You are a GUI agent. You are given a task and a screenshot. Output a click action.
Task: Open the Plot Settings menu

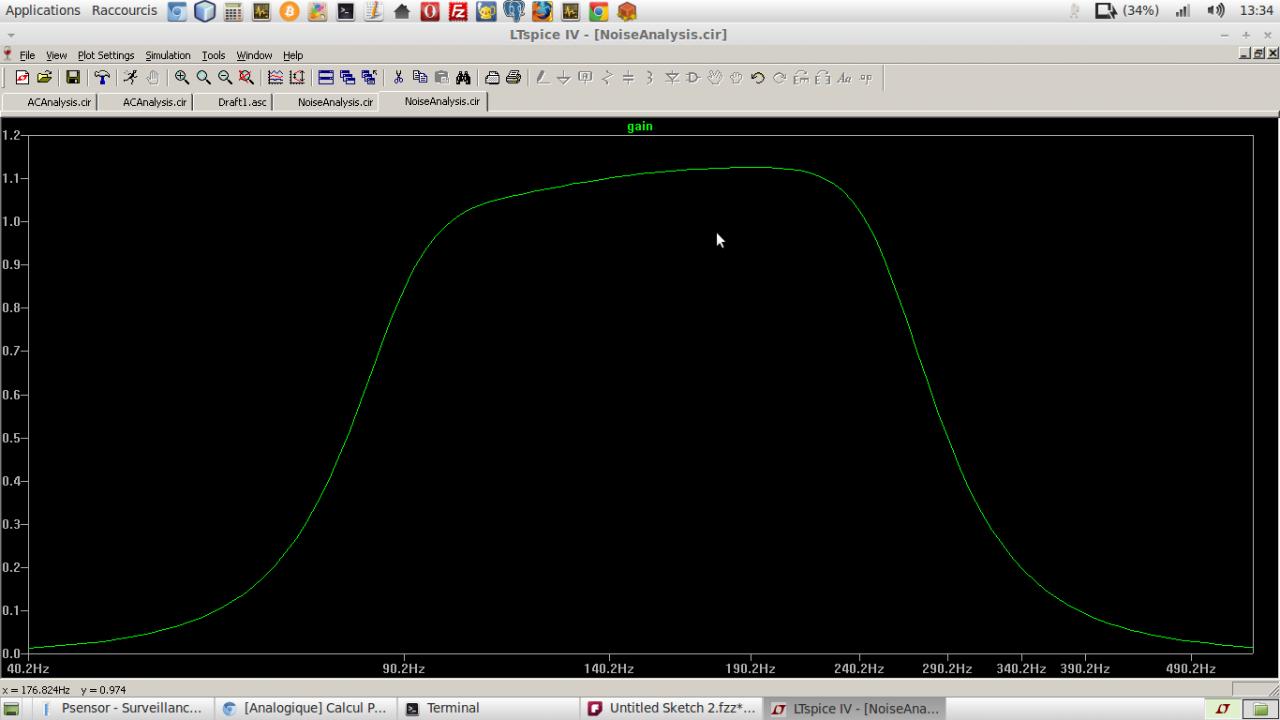[x=106, y=55]
